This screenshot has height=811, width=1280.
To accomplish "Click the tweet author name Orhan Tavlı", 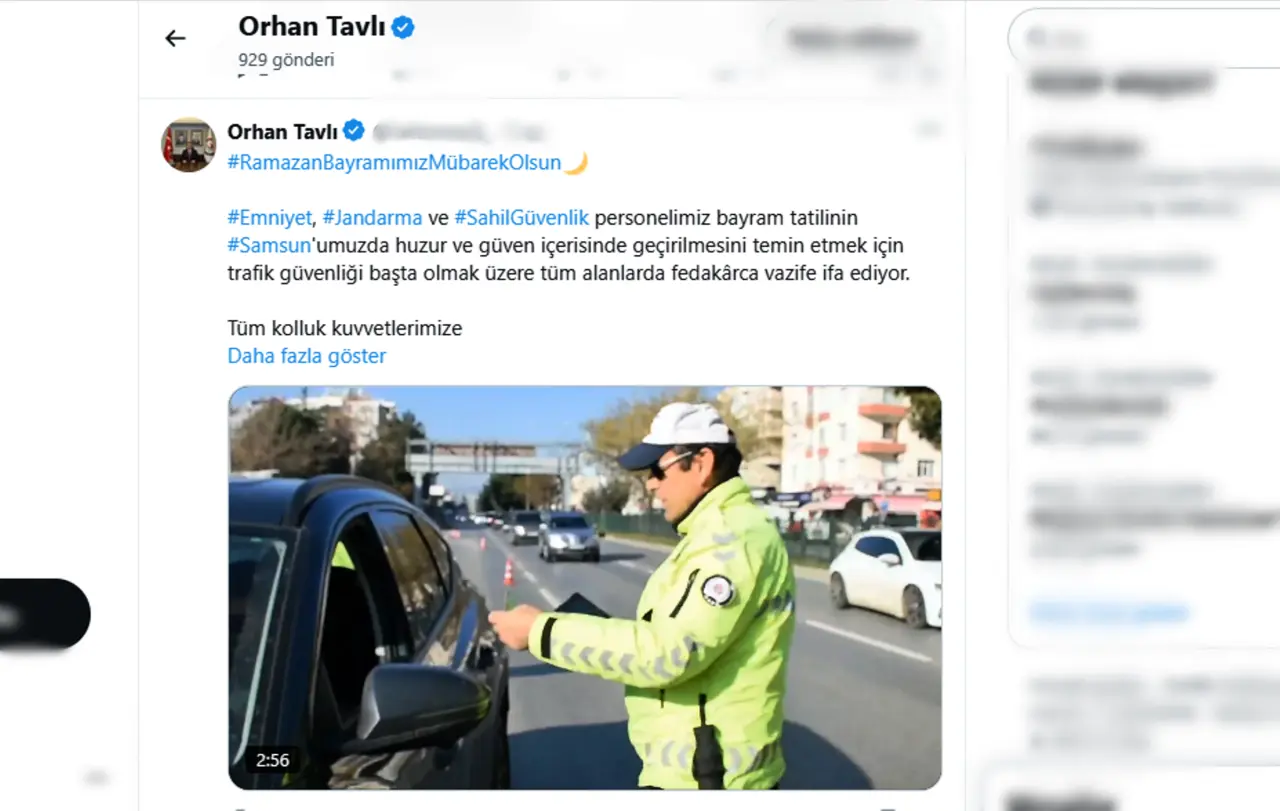I will 283,131.
